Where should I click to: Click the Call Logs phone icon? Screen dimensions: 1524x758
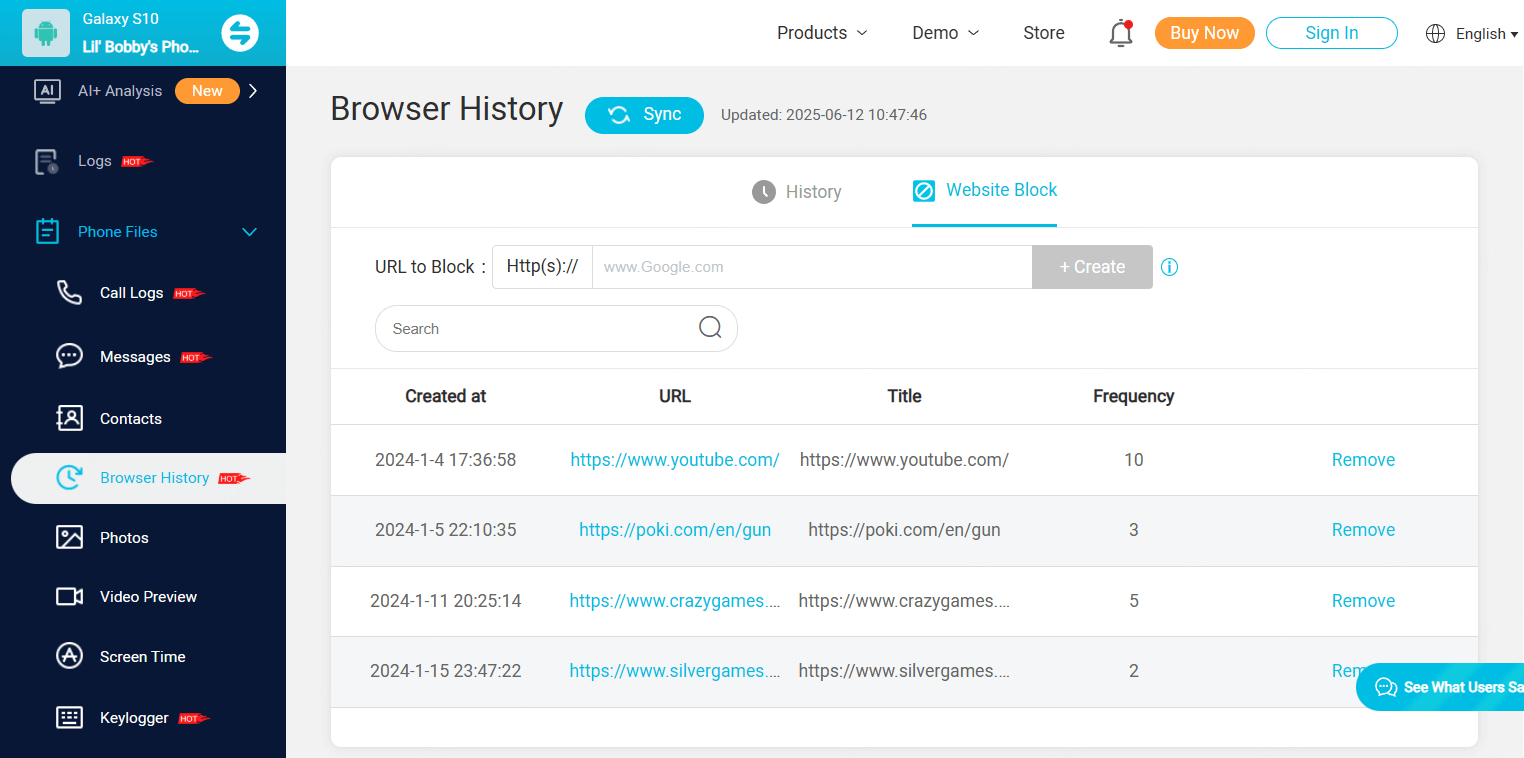(x=69, y=293)
